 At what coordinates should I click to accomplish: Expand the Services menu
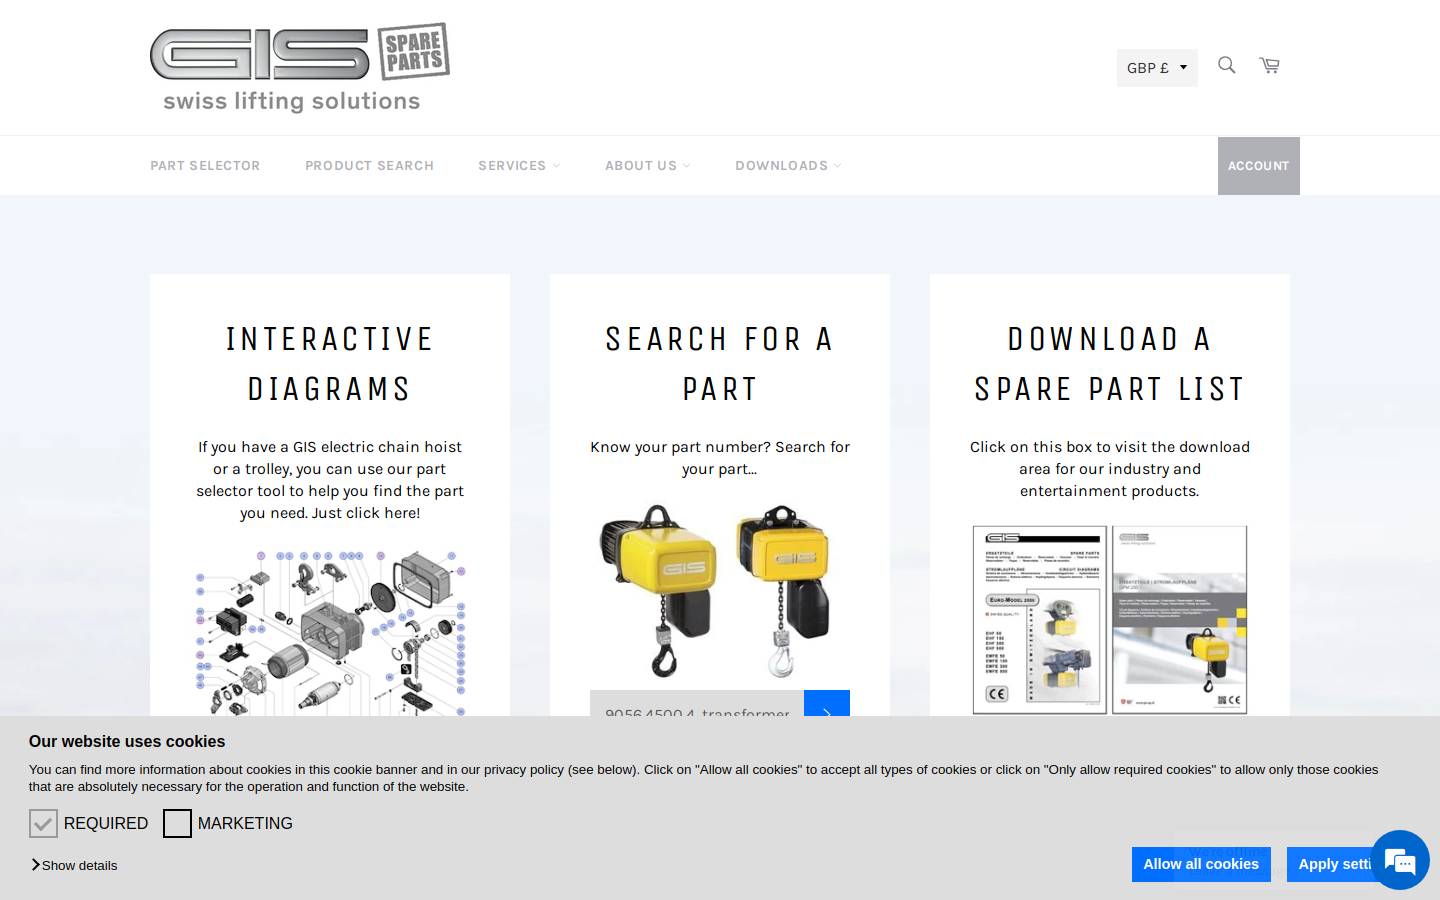(x=518, y=166)
